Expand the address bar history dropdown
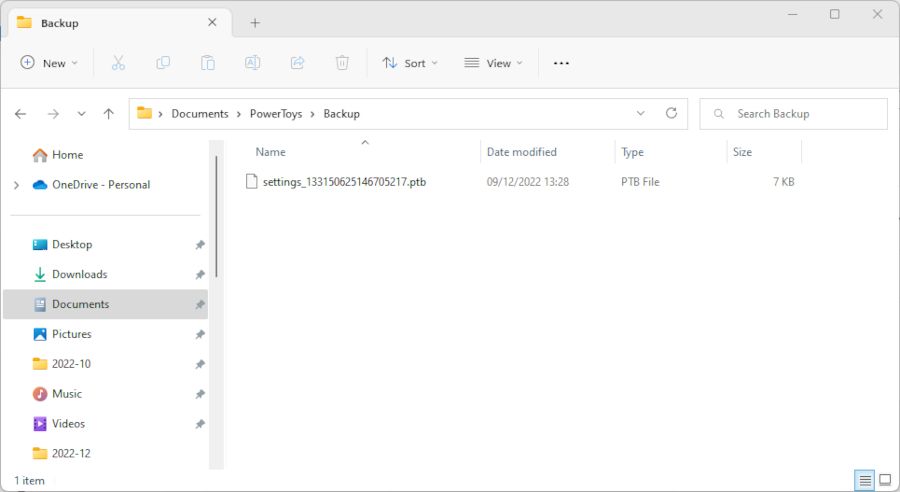 point(641,113)
